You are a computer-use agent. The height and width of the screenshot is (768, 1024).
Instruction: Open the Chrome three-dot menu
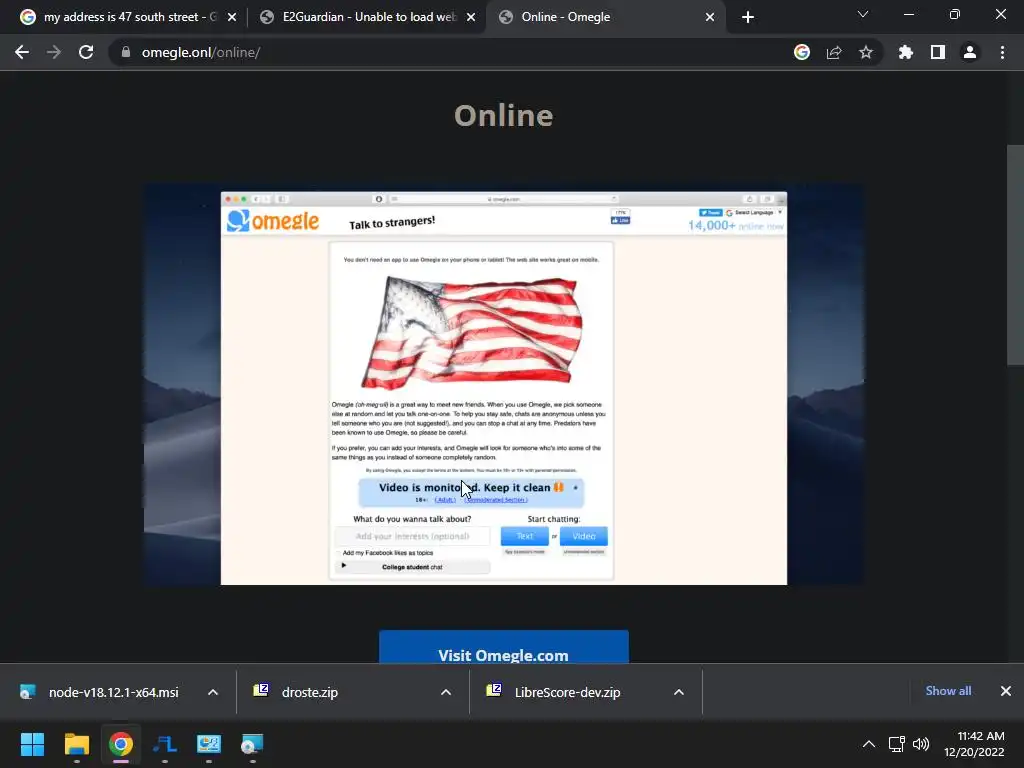tap(1002, 52)
